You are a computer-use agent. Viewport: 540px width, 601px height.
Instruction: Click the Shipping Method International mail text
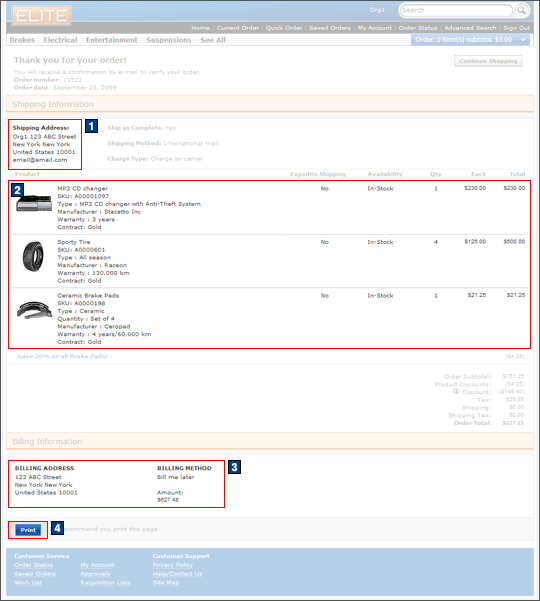(x=163, y=143)
